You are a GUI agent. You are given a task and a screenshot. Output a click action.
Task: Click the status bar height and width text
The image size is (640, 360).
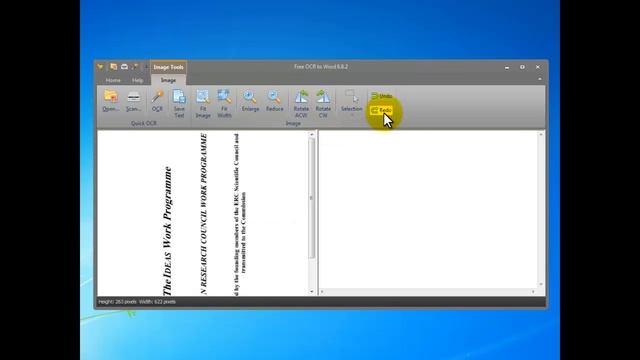[x=137, y=302]
